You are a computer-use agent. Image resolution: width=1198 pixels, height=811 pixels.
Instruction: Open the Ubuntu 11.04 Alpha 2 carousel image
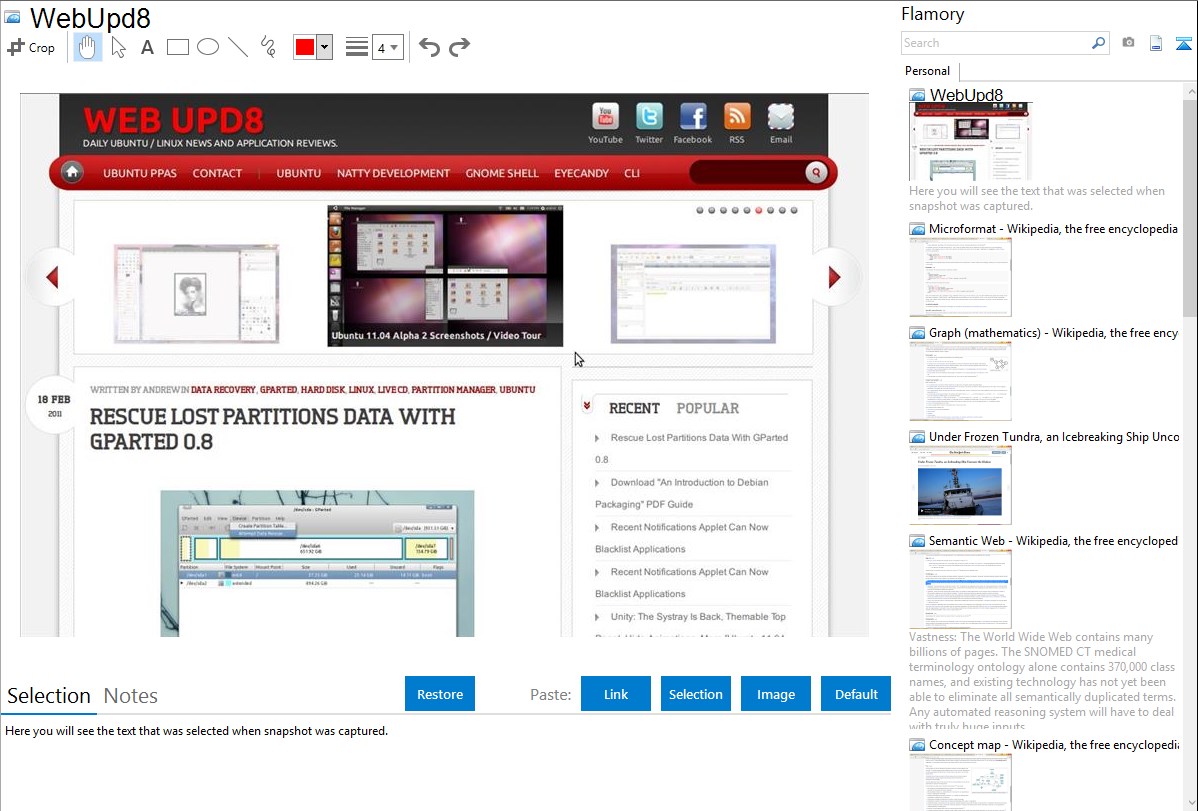pos(445,276)
